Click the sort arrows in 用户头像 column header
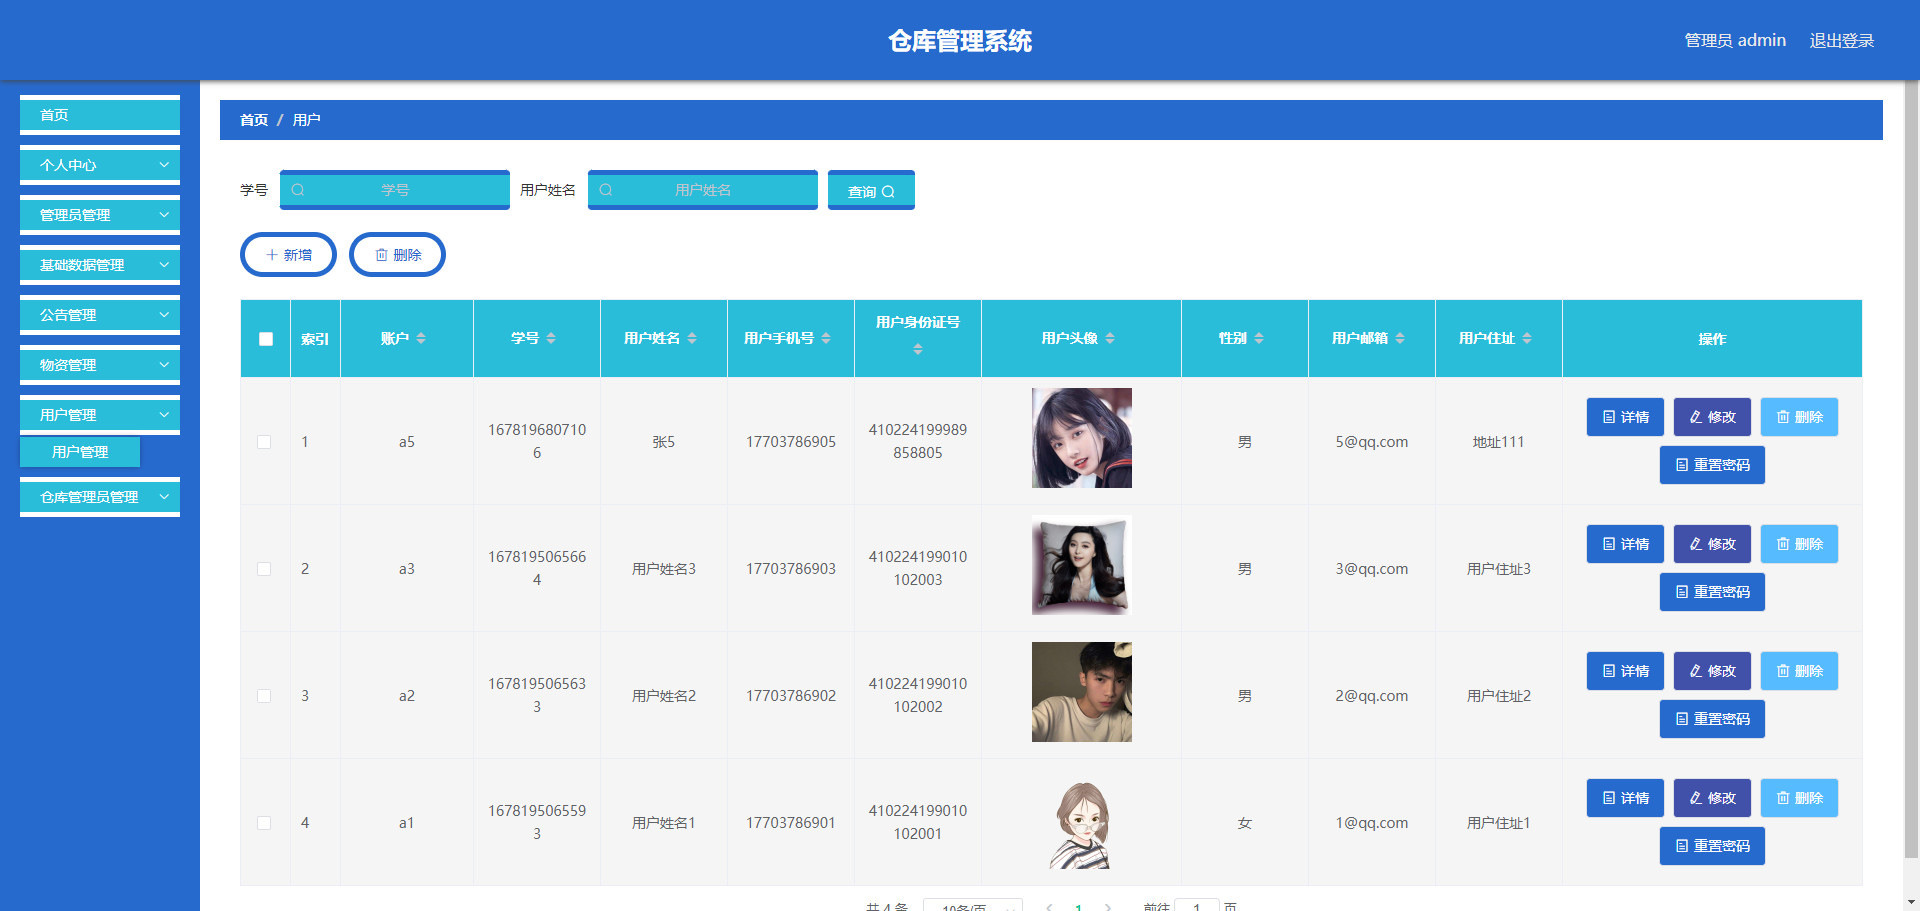Viewport: 1920px width, 911px height. point(1110,339)
